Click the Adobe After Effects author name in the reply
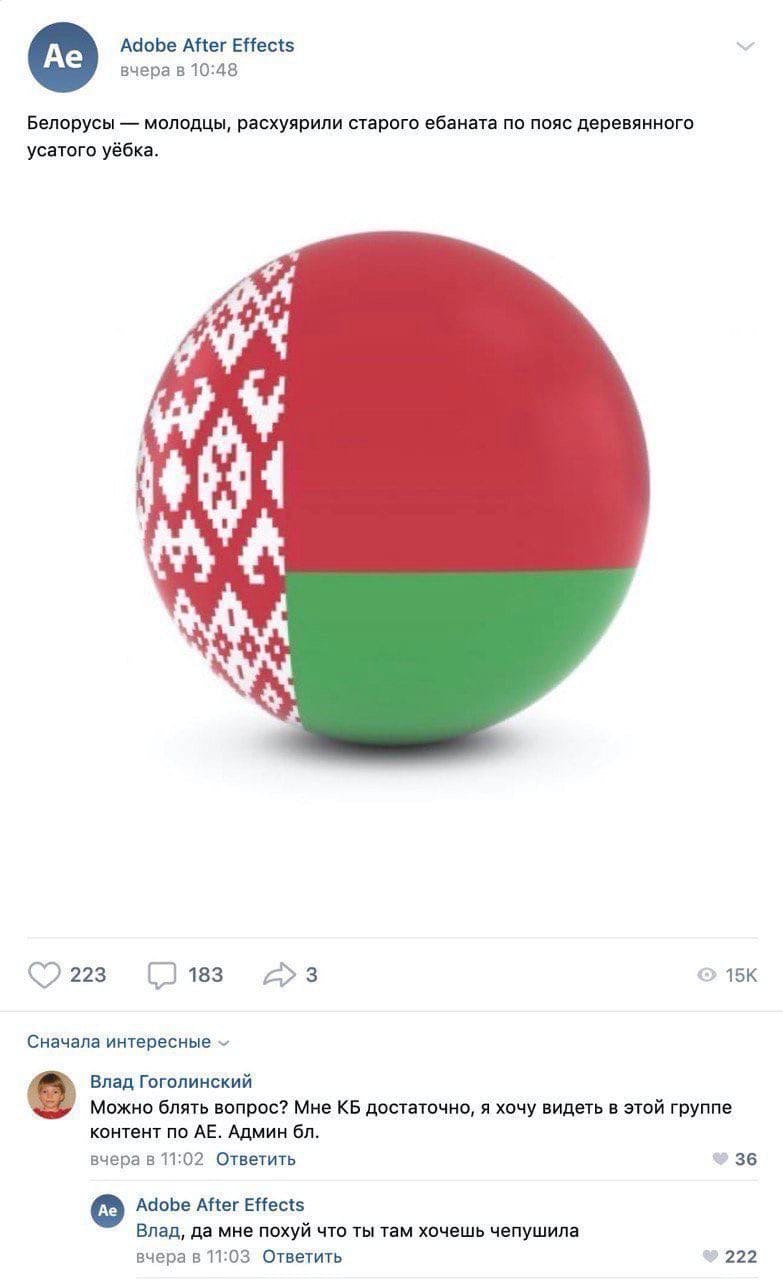This screenshot has width=783, height=1280. click(x=220, y=1205)
